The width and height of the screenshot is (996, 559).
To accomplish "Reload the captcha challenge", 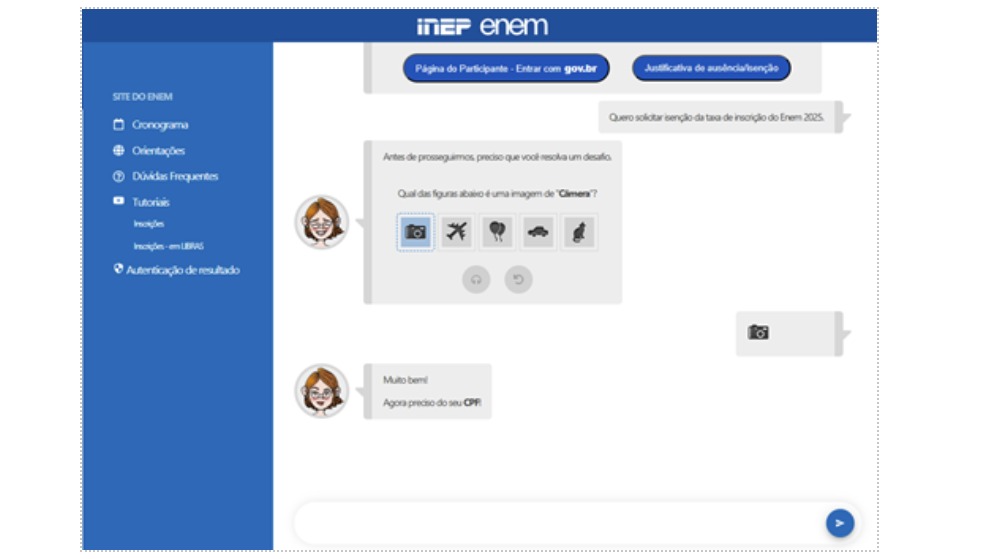I will pos(518,280).
